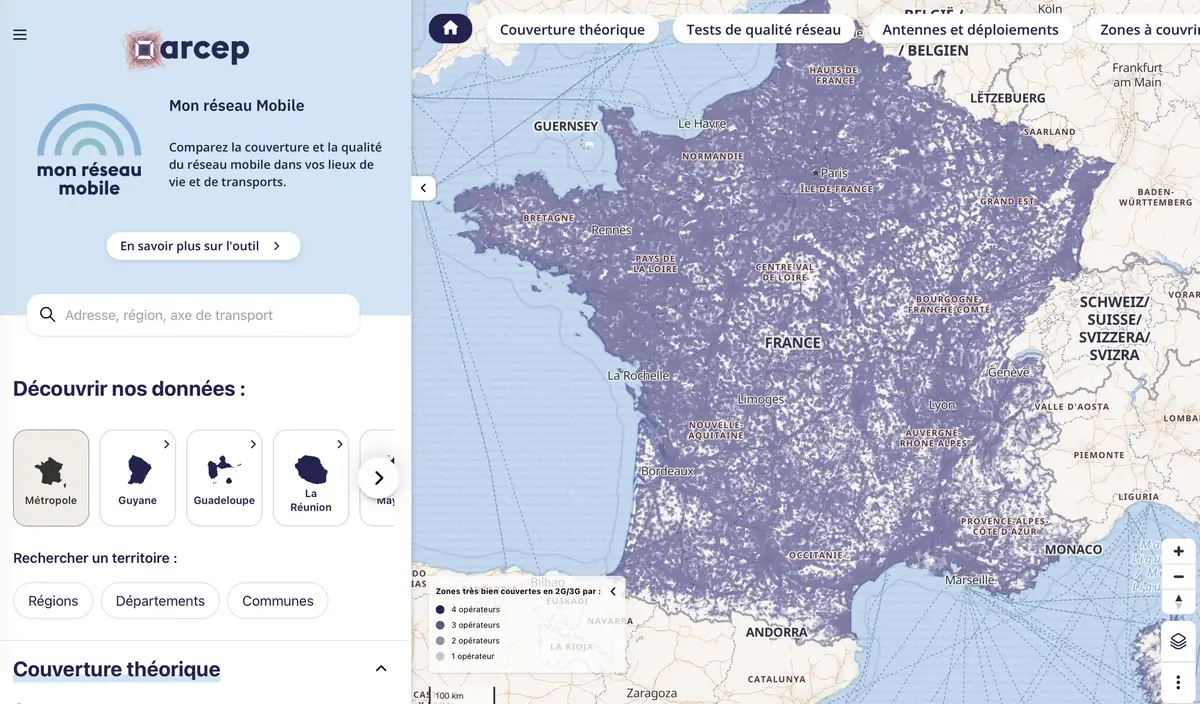
Task: Collapse the coverage legend panel
Action: tap(613, 591)
